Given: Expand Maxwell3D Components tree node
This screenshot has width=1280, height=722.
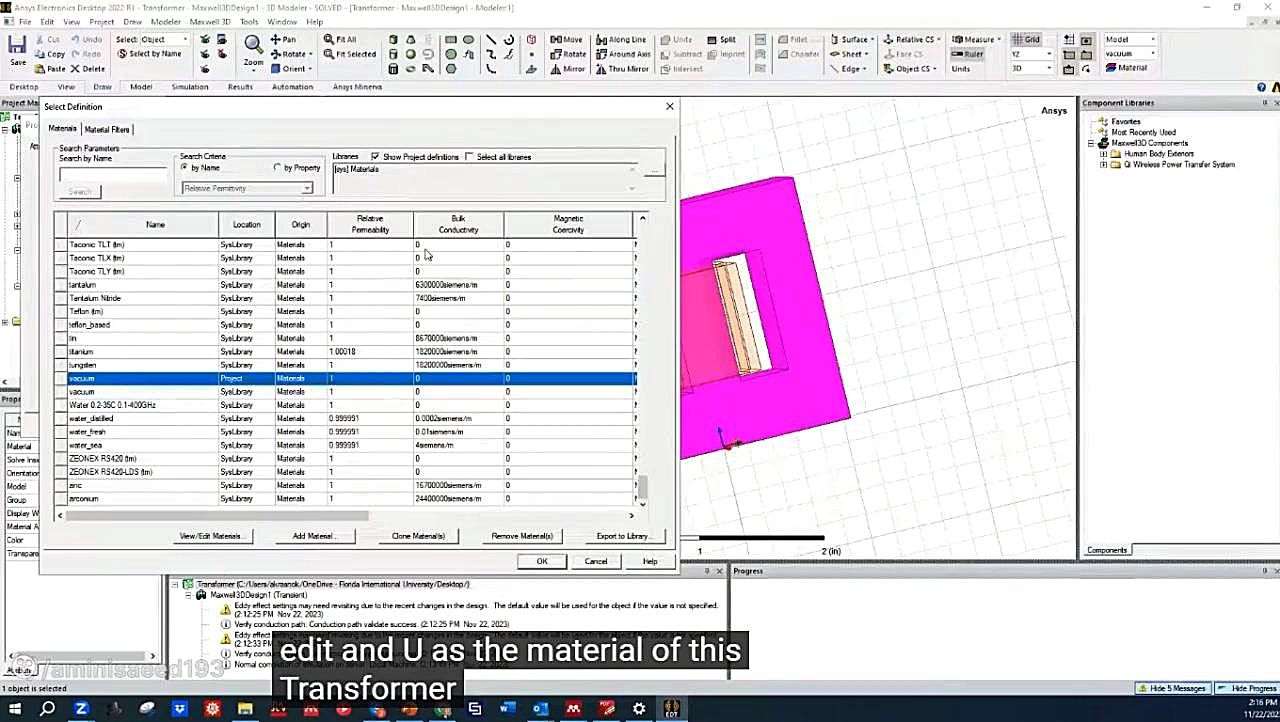Looking at the screenshot, I should pyautogui.click(x=1092, y=143).
